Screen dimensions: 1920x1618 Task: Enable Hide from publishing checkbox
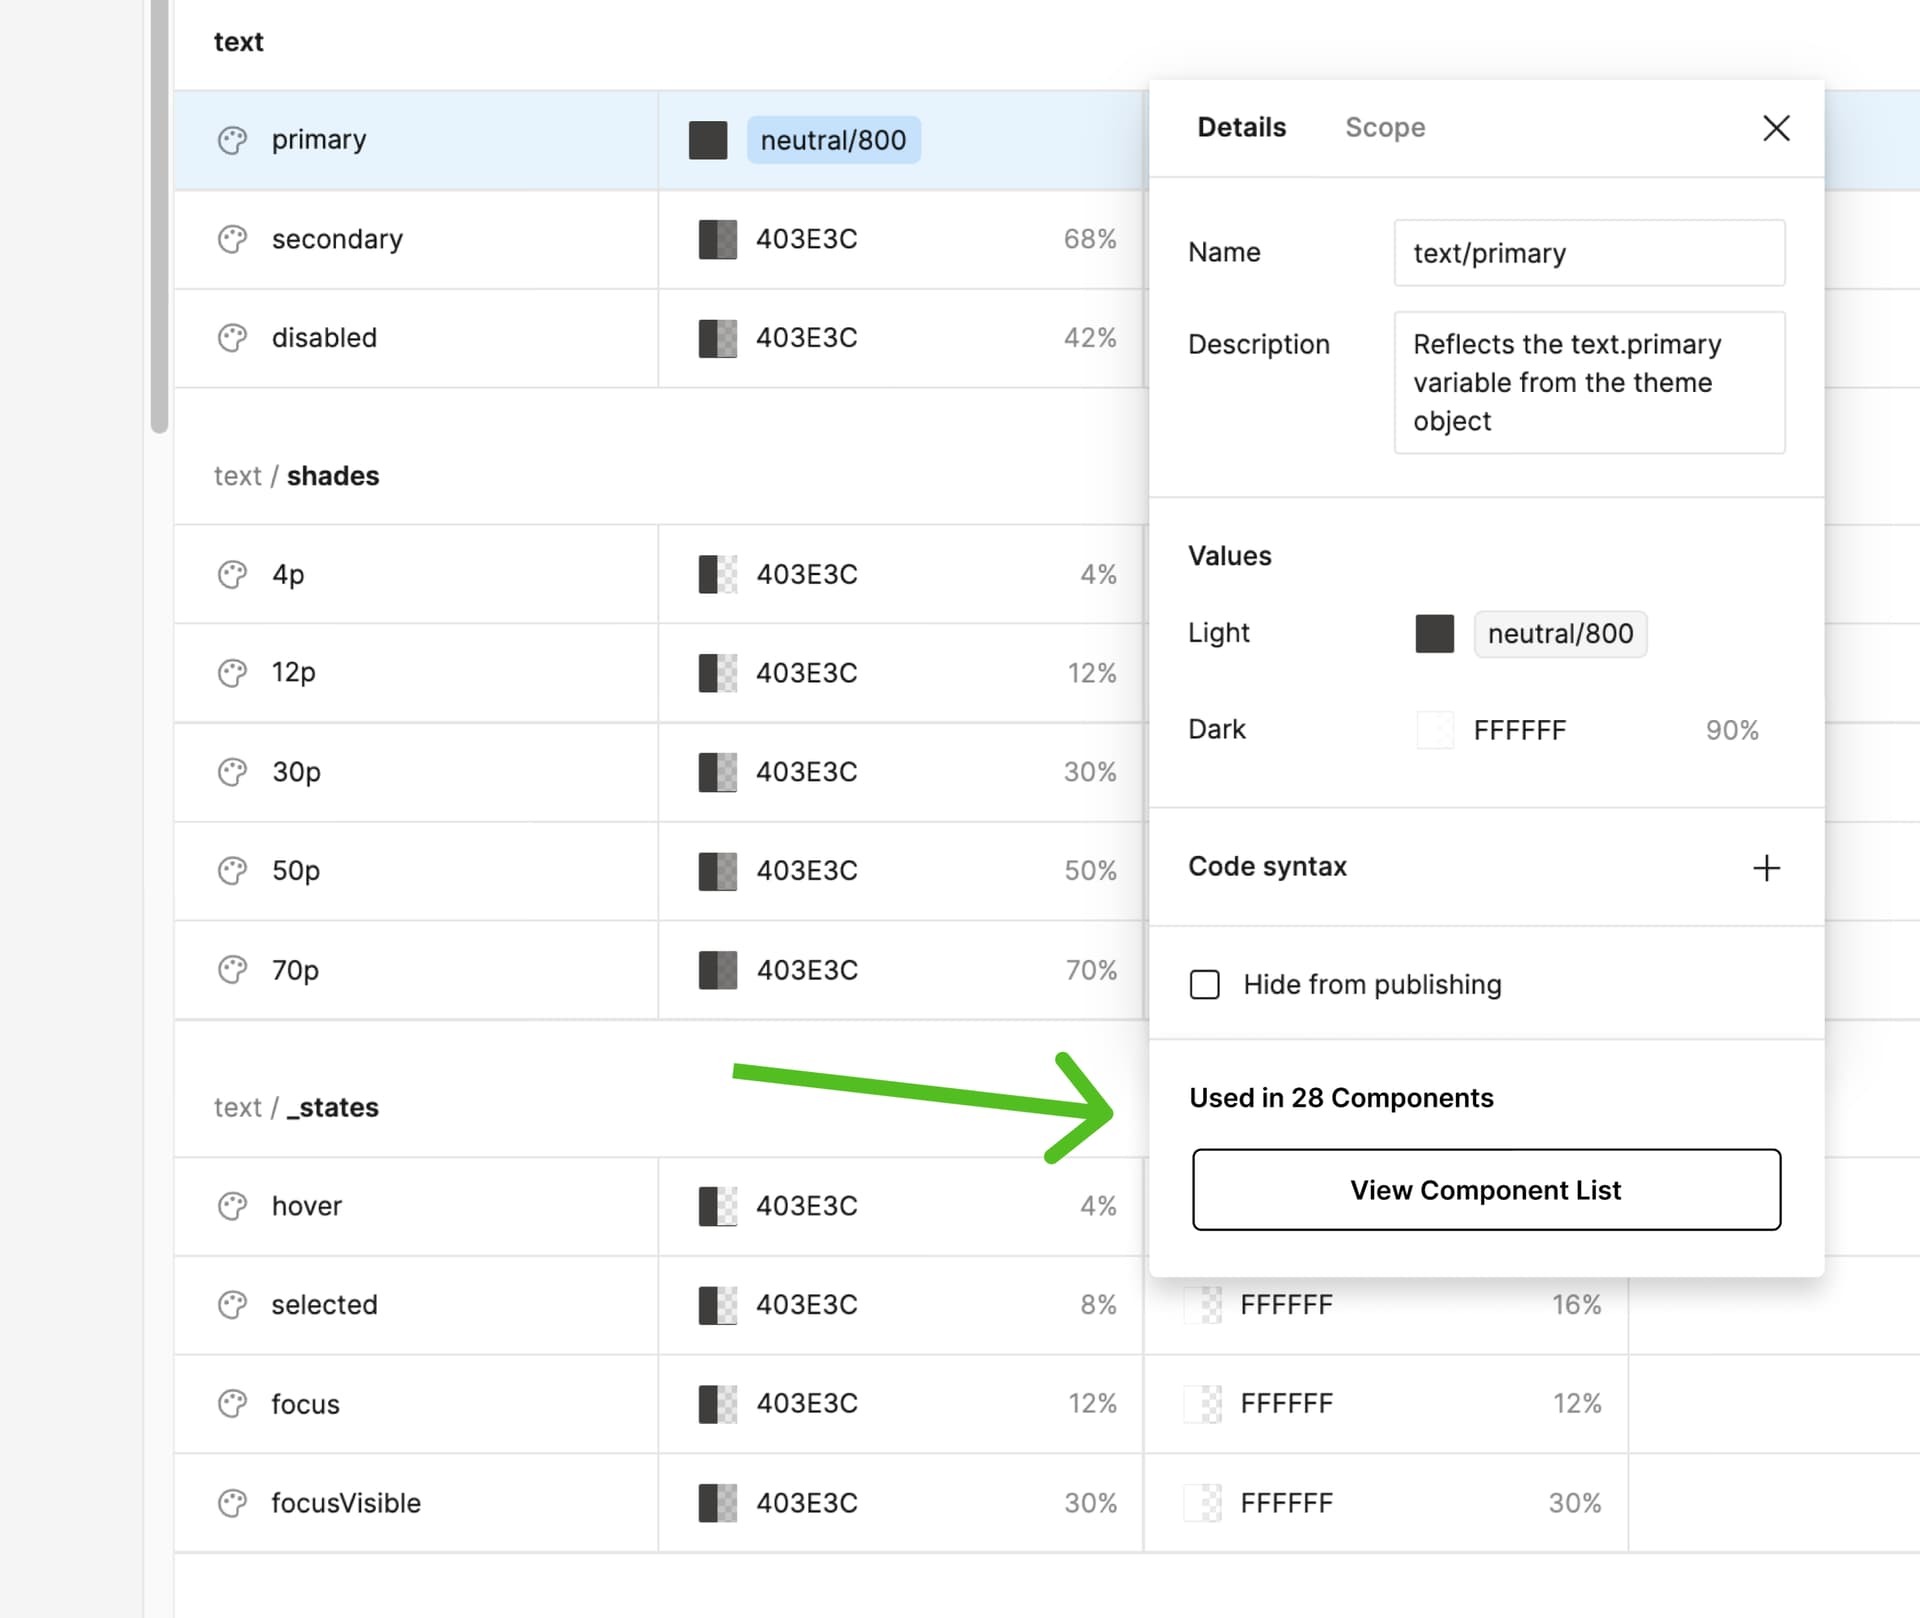(x=1204, y=985)
